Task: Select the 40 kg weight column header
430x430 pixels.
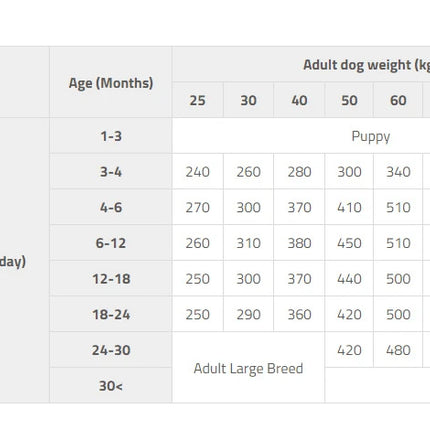Action: tap(299, 100)
